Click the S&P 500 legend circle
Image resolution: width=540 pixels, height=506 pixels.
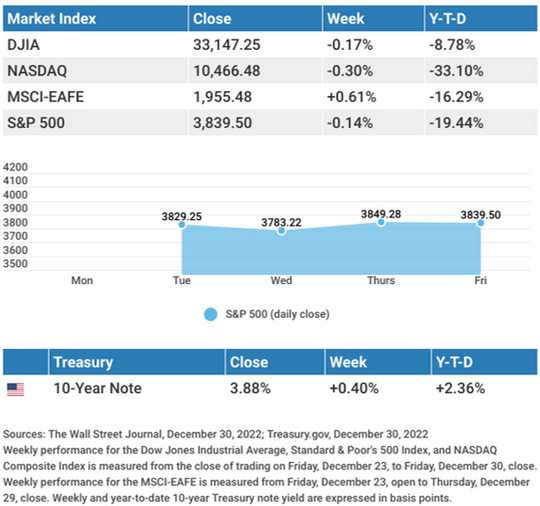click(x=210, y=314)
